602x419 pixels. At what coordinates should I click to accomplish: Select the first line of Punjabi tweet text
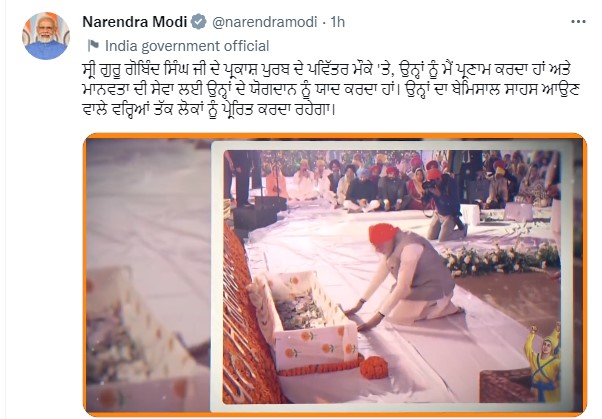[x=326, y=70]
